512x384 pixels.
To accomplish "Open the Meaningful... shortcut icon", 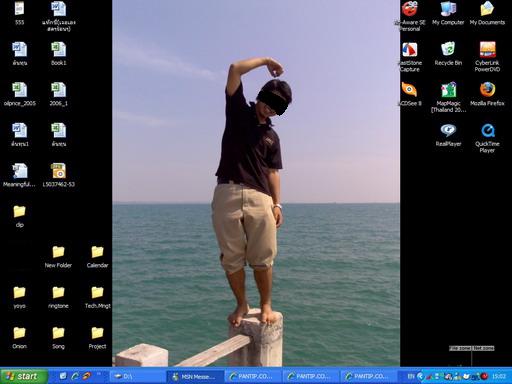I will [x=19, y=175].
